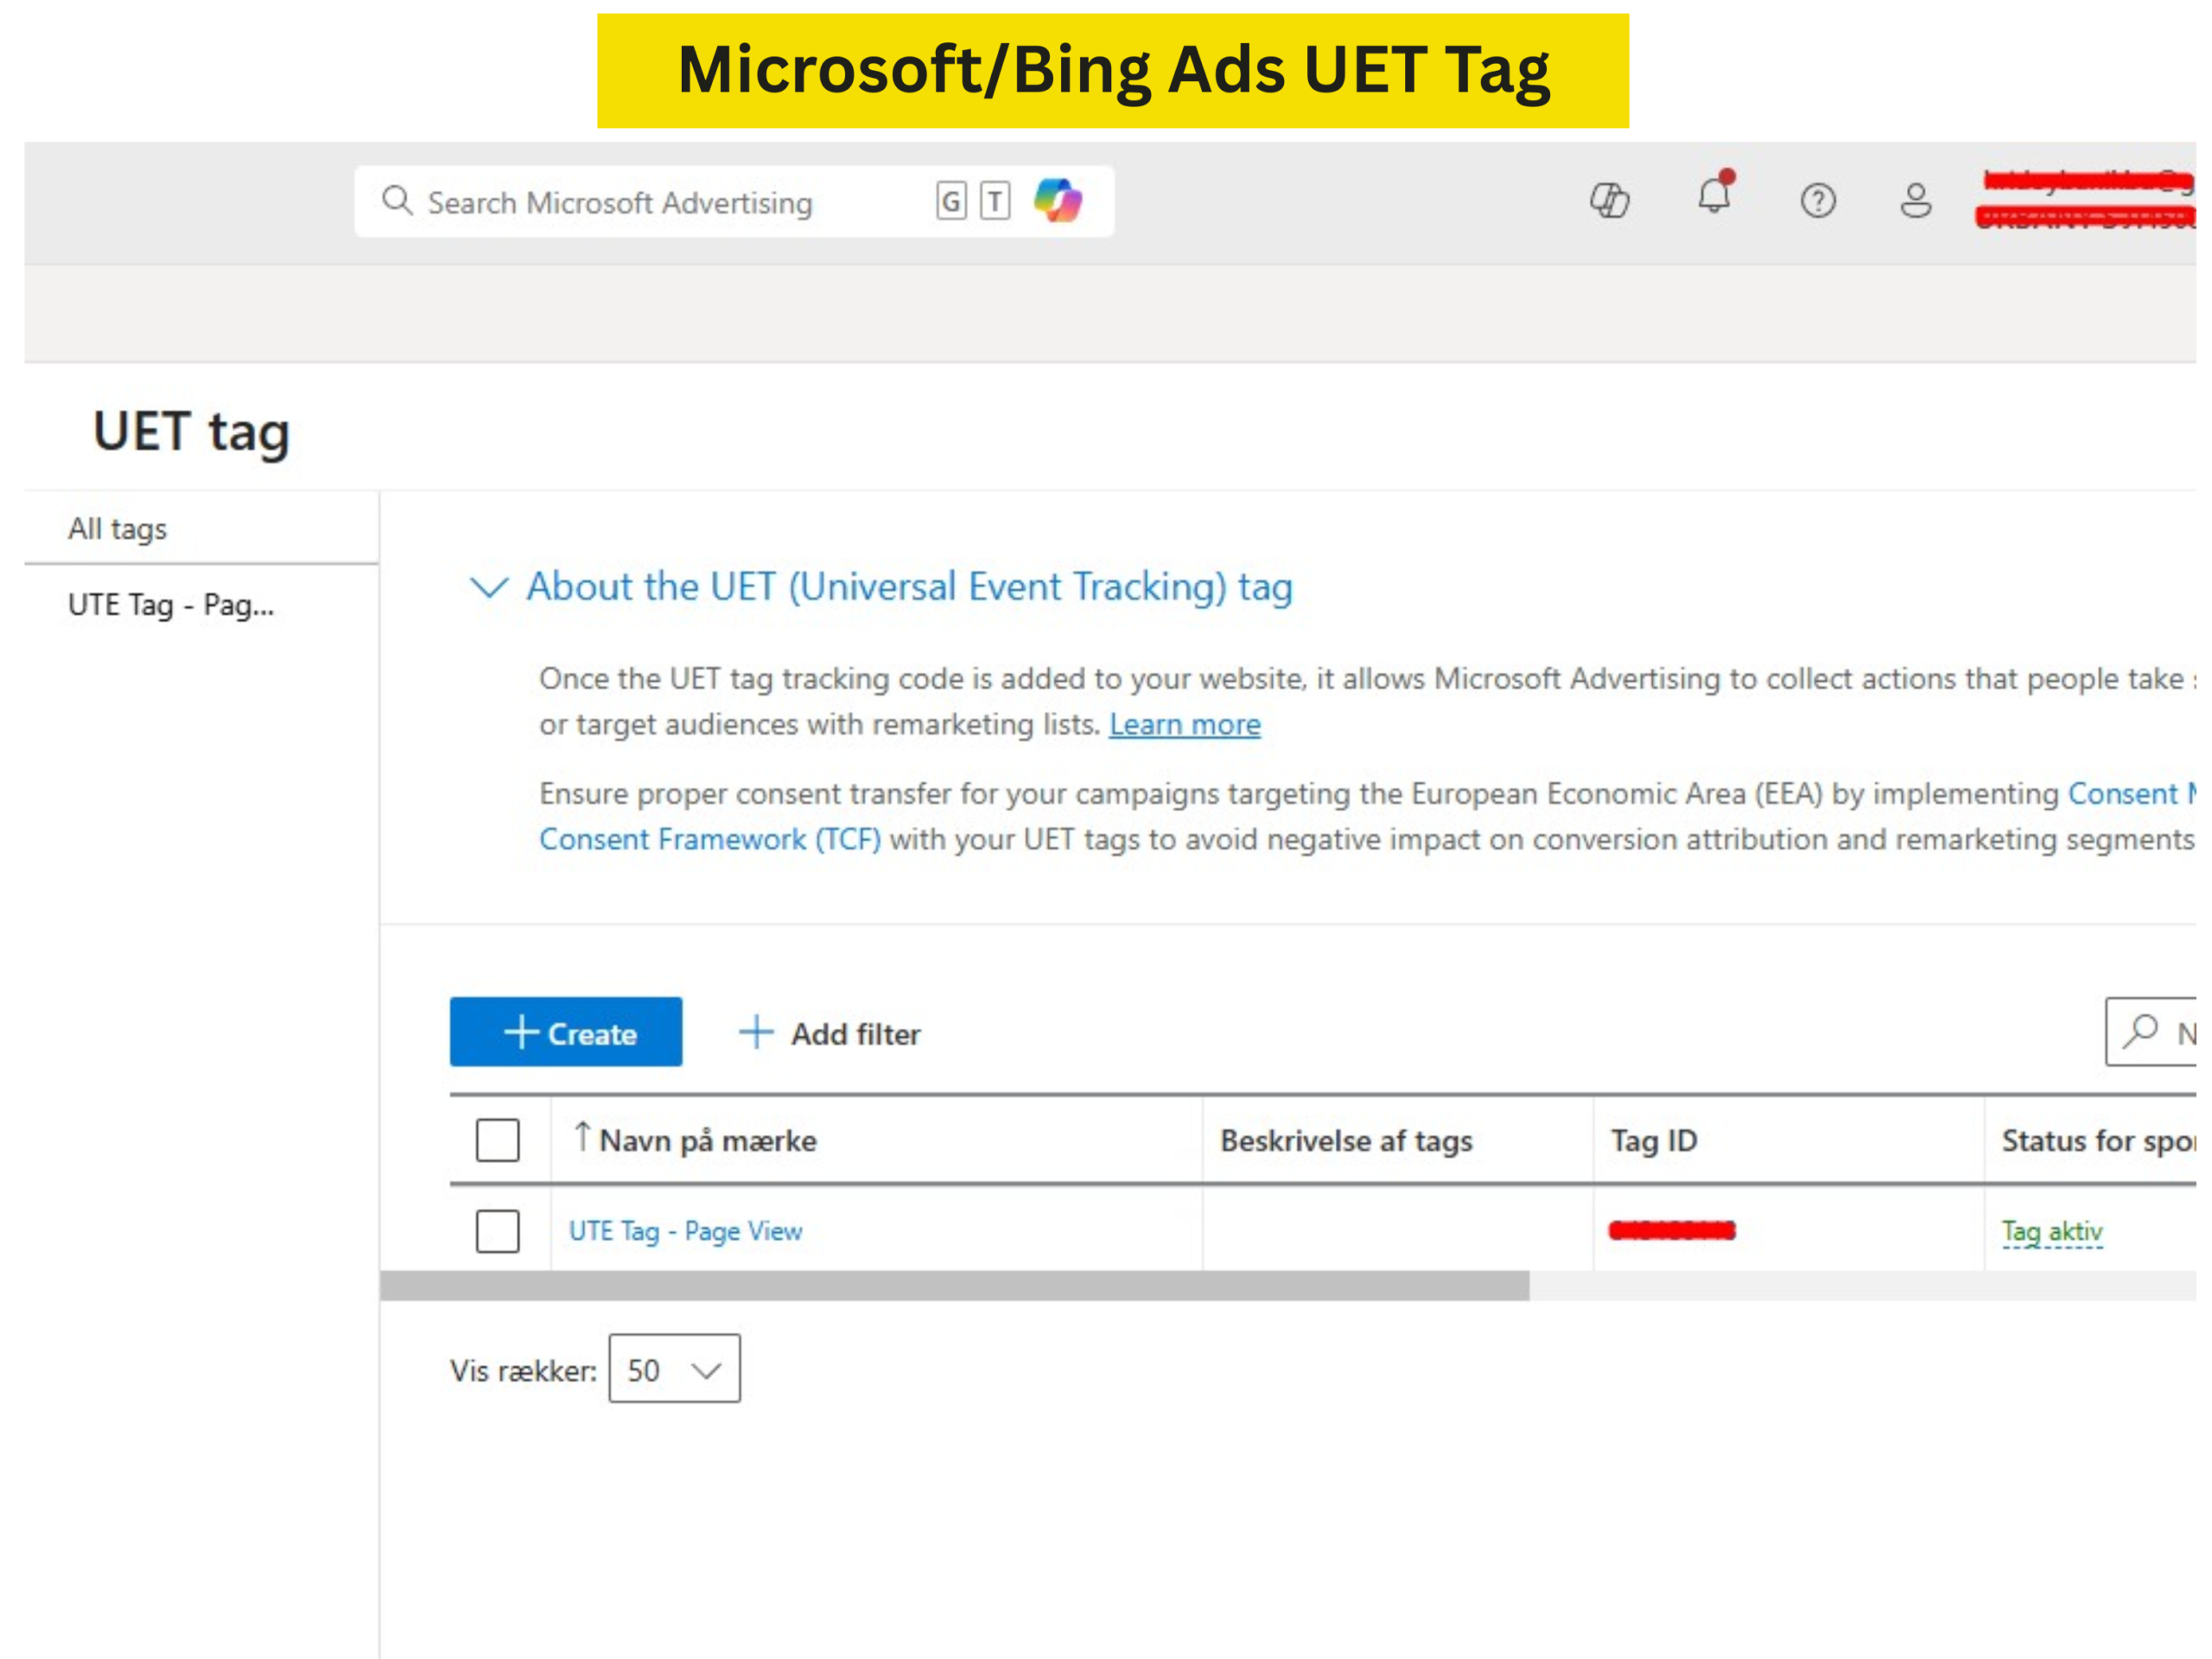The image size is (2212, 1659).
Task: Click the Create button
Action: [x=566, y=1032]
